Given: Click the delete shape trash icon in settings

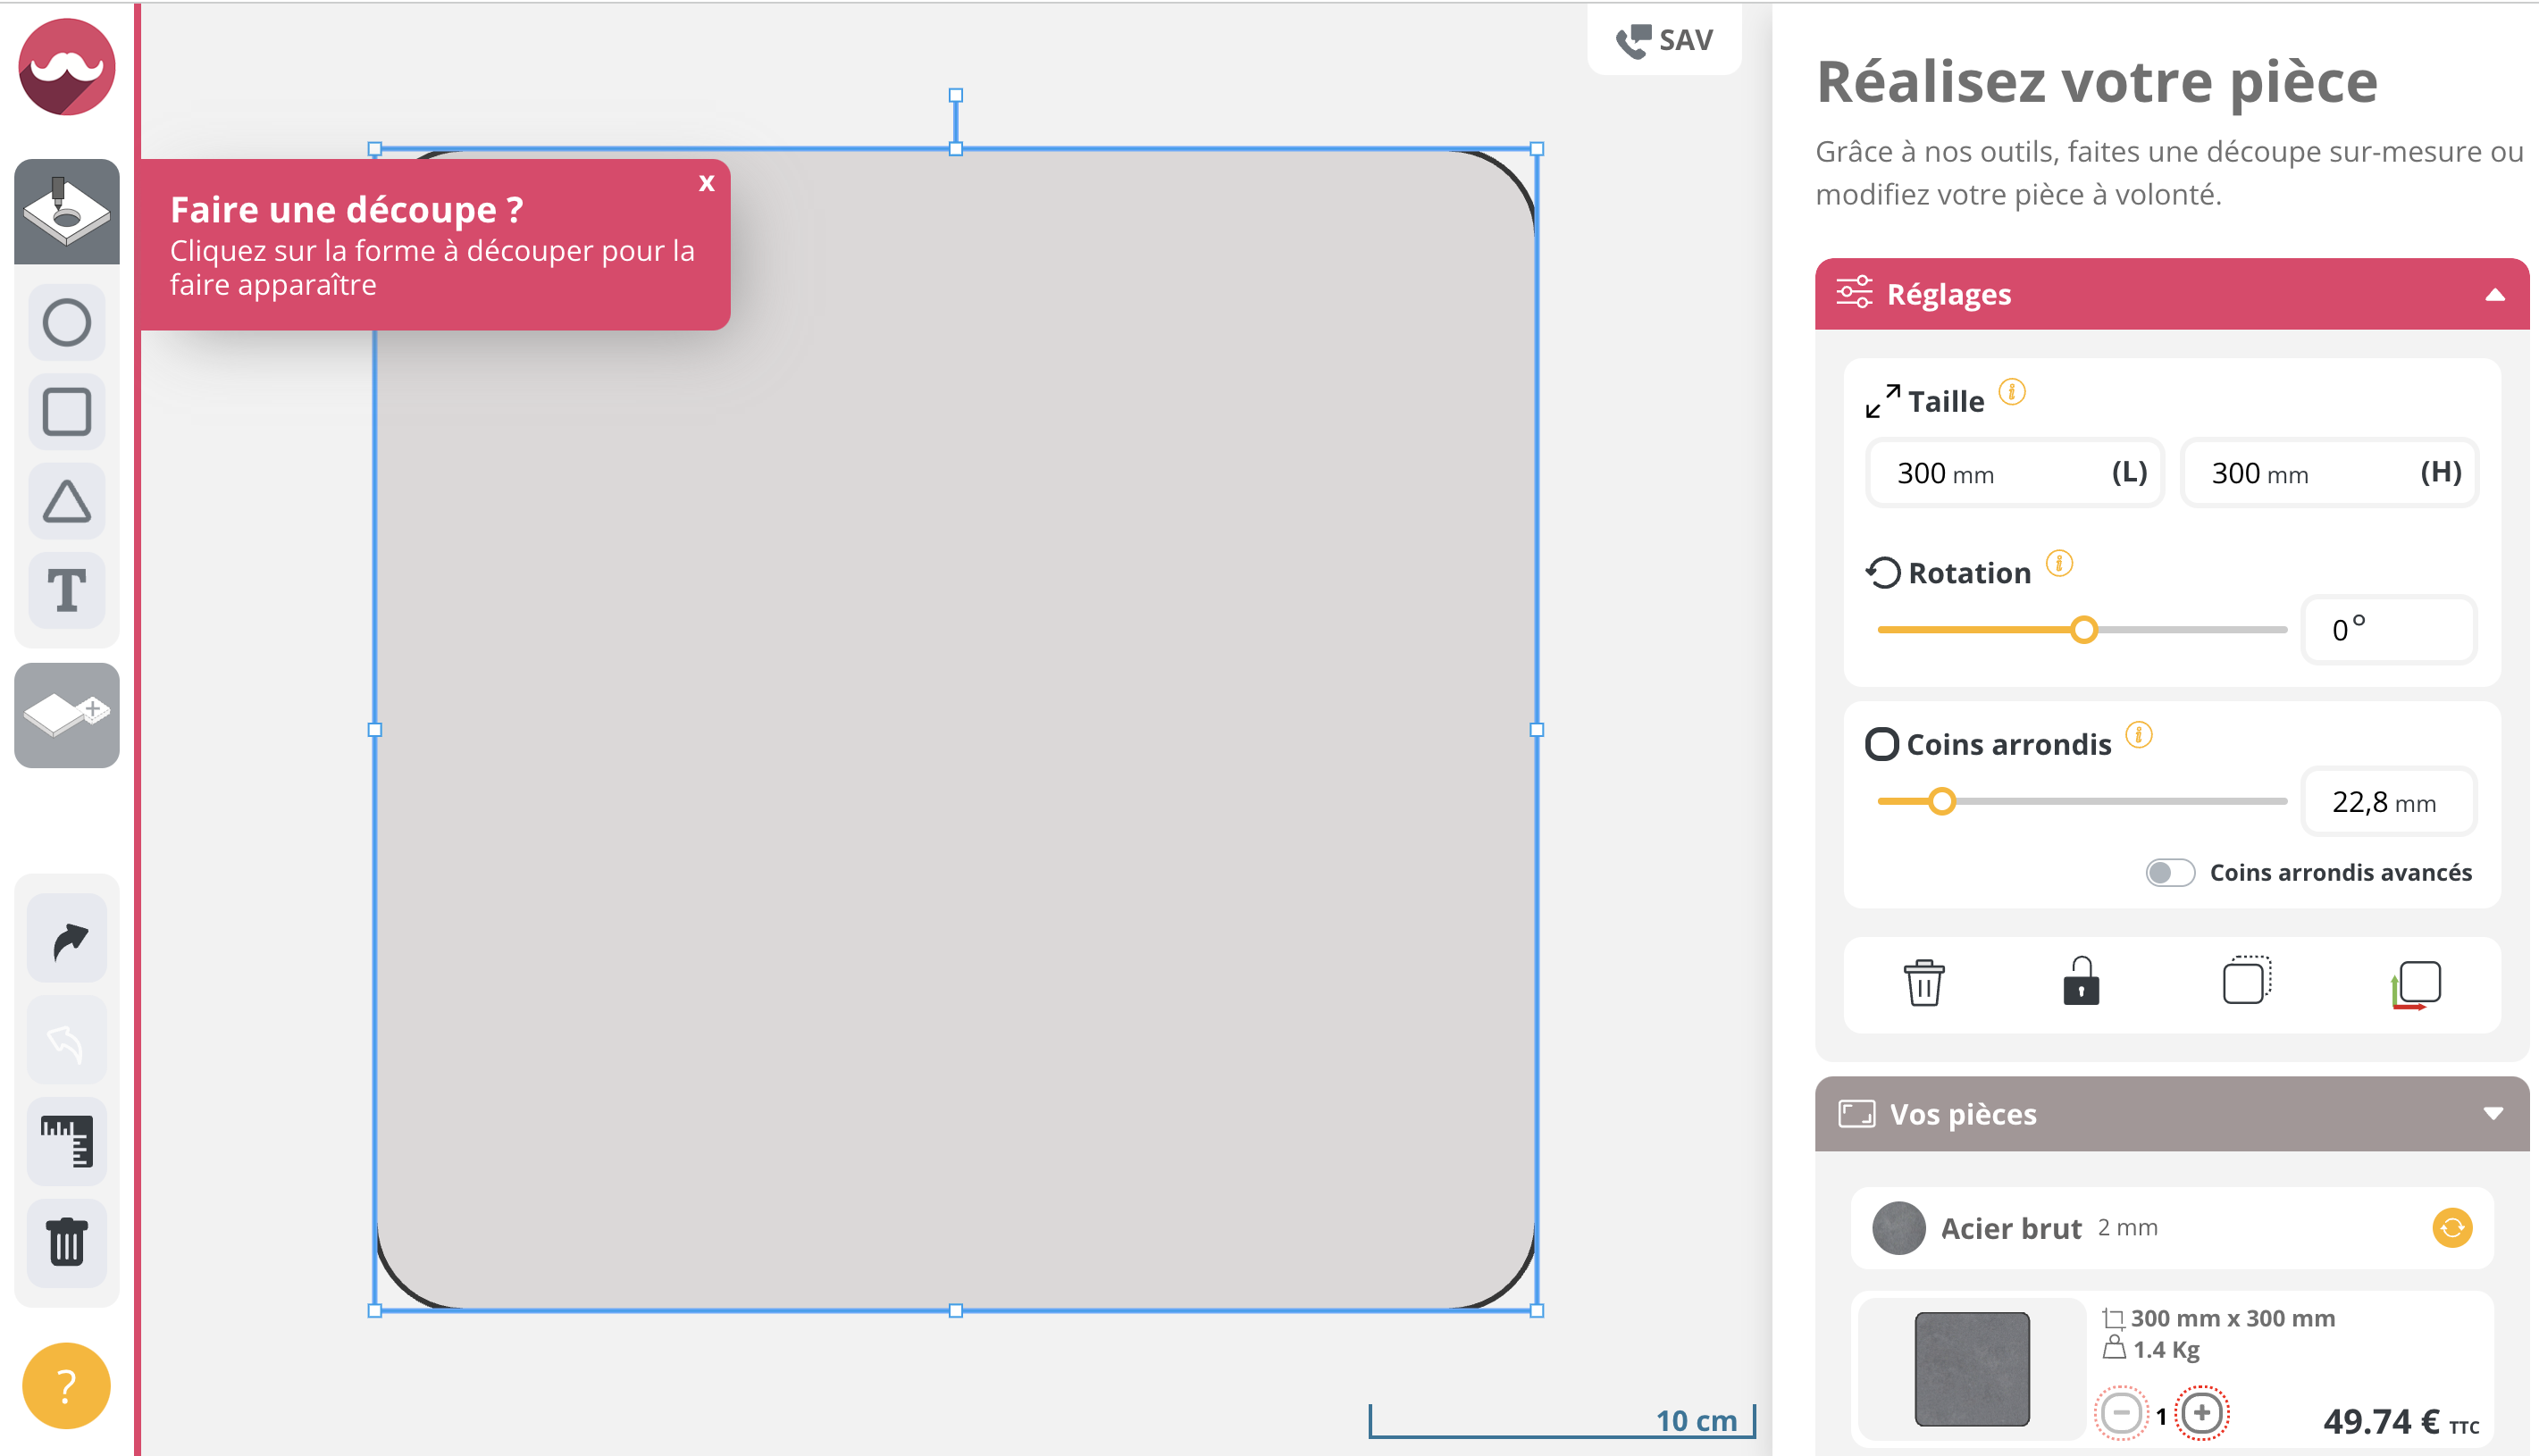Looking at the screenshot, I should (x=1924, y=982).
